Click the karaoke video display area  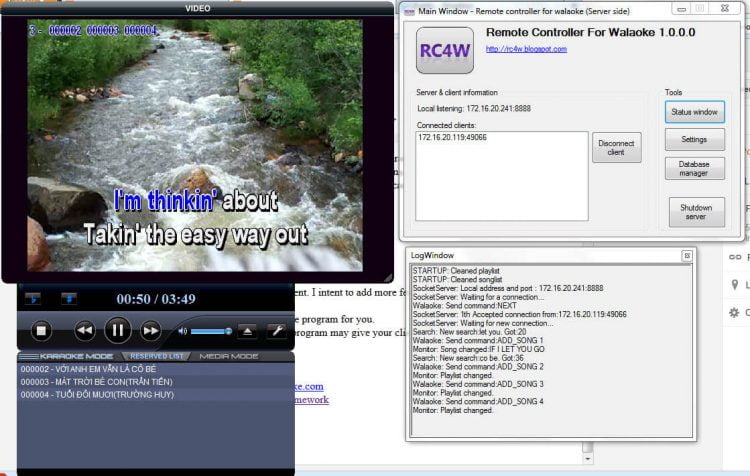[x=195, y=145]
